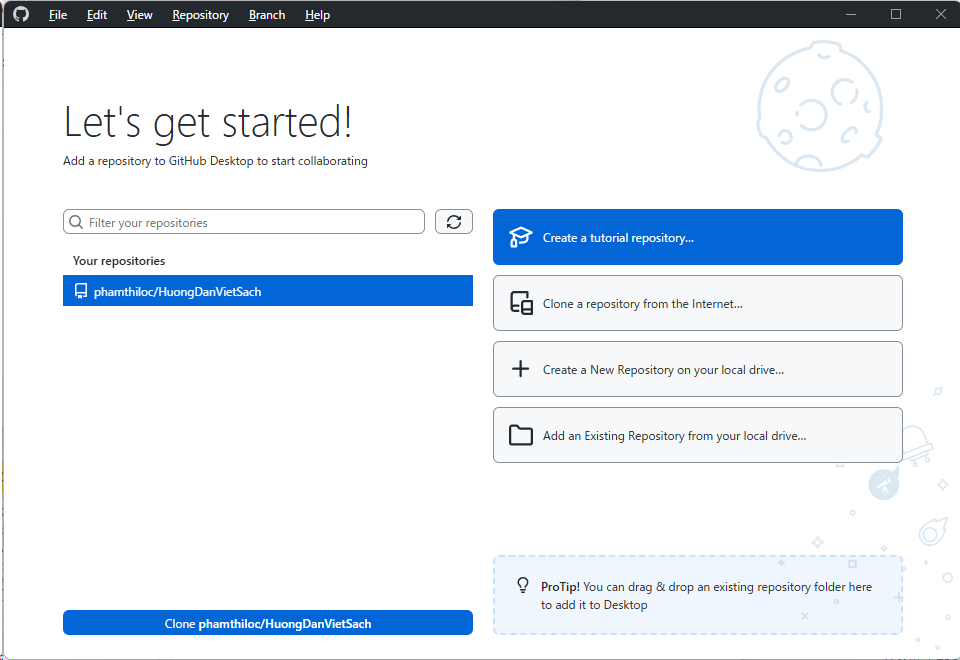The height and width of the screenshot is (660, 960).
Task: Click the Clone phamthiloc/HuongDanVietSach button
Action: pos(268,623)
